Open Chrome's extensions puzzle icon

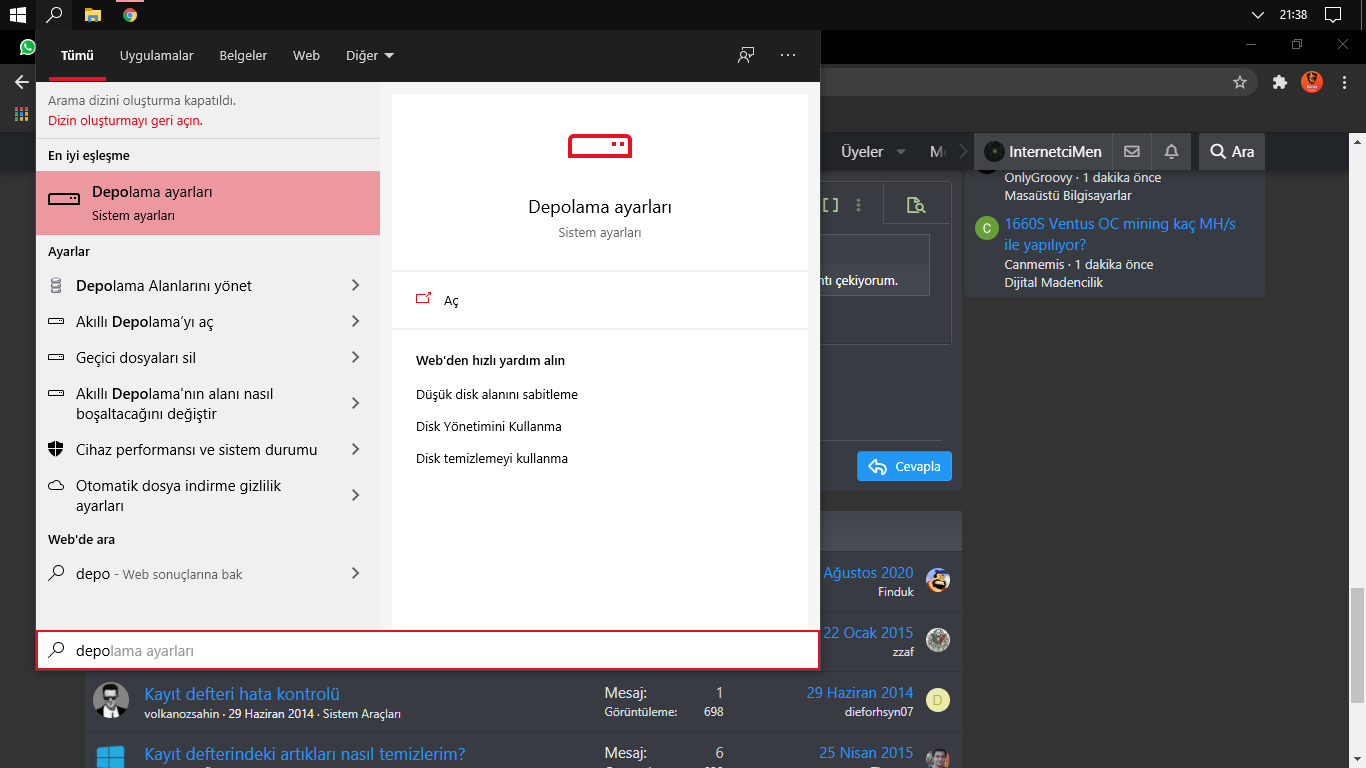[x=1279, y=82]
